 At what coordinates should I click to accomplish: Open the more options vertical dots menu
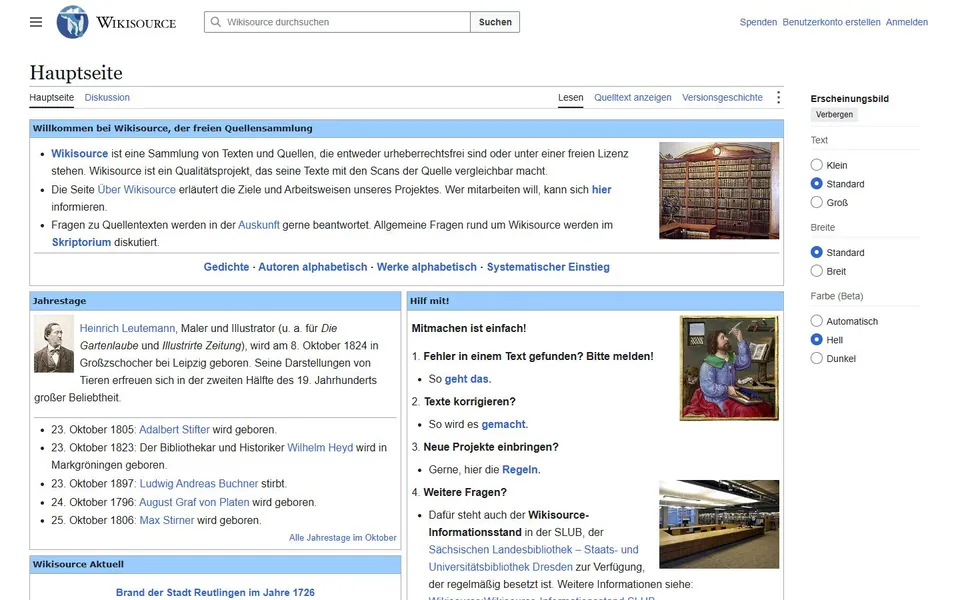778,97
